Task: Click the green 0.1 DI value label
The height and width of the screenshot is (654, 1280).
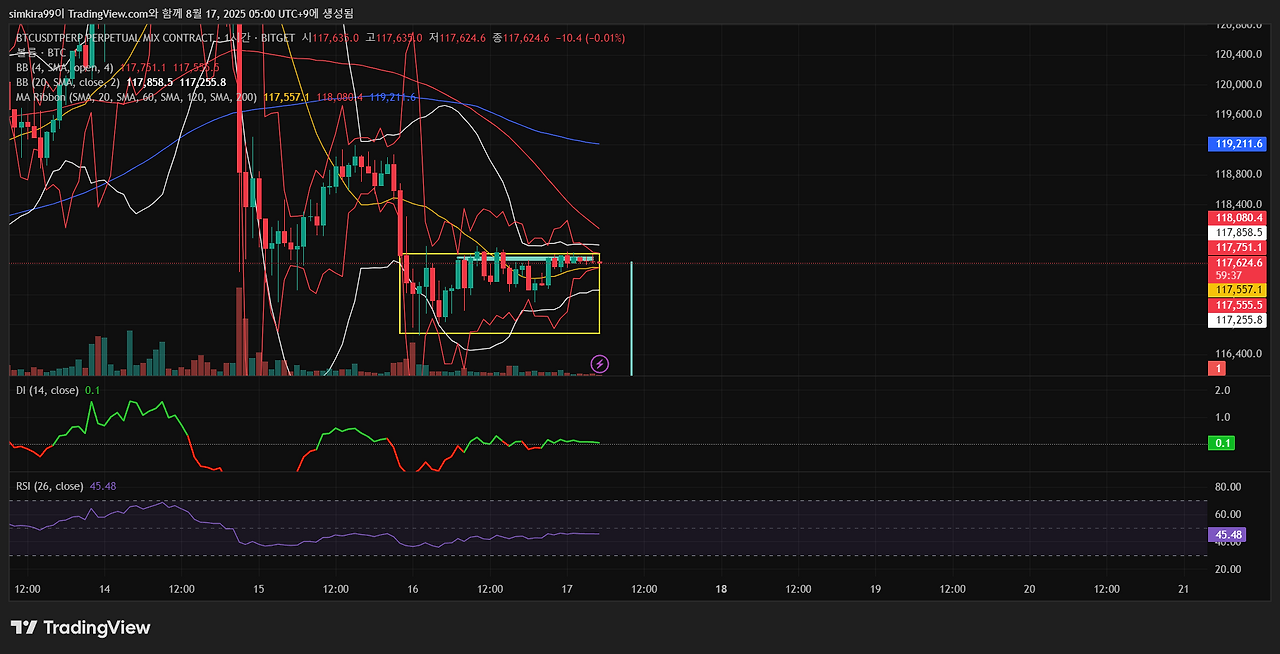Action: [x=1222, y=443]
